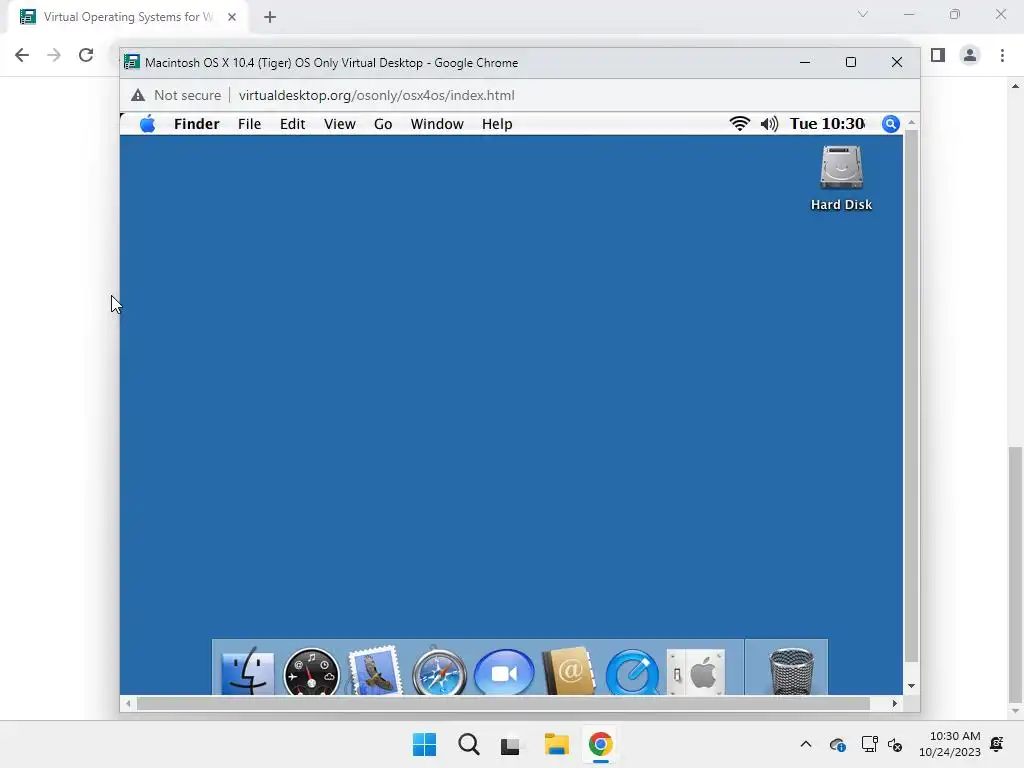Open Mail stamp icon in the Dock
This screenshot has height=768, width=1024.
[375, 671]
